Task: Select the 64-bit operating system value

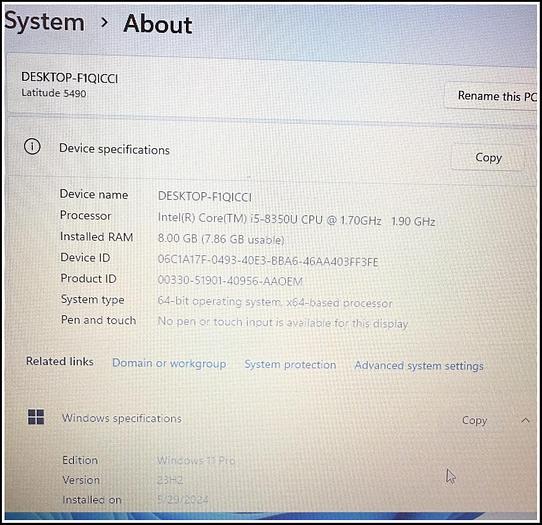Action: tap(275, 302)
